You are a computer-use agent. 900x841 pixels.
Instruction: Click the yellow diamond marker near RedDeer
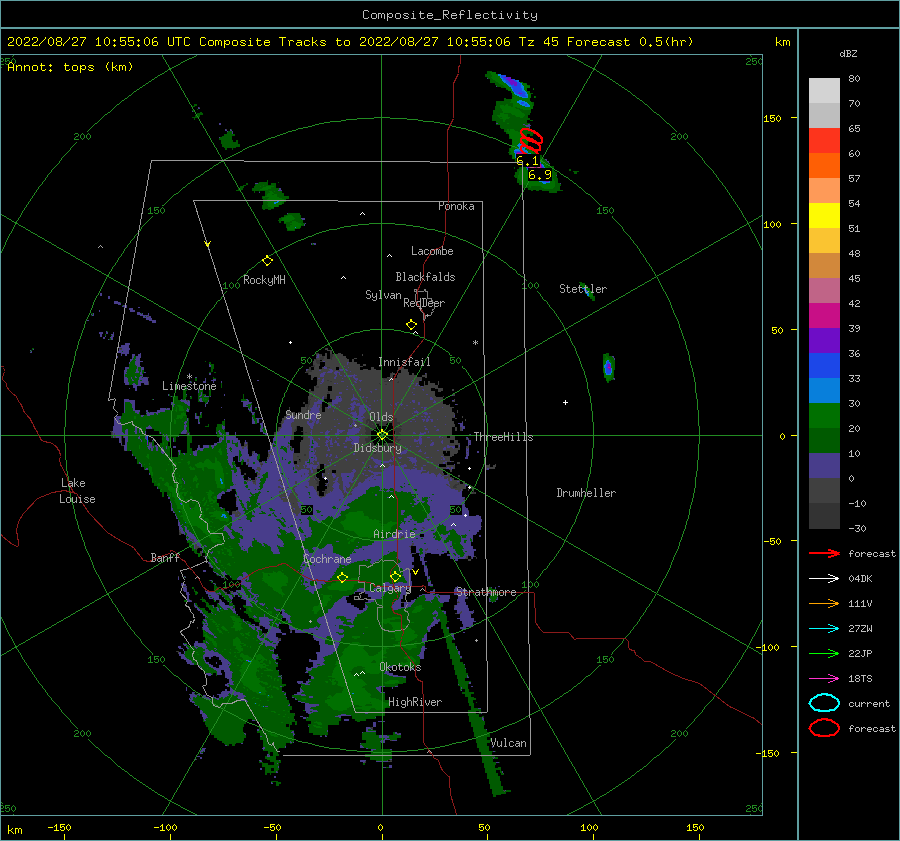coord(411,325)
